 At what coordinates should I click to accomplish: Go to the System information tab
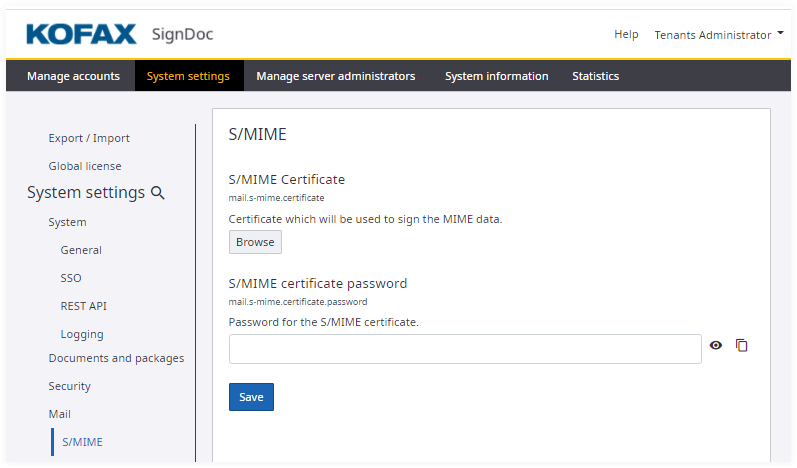tap(496, 76)
